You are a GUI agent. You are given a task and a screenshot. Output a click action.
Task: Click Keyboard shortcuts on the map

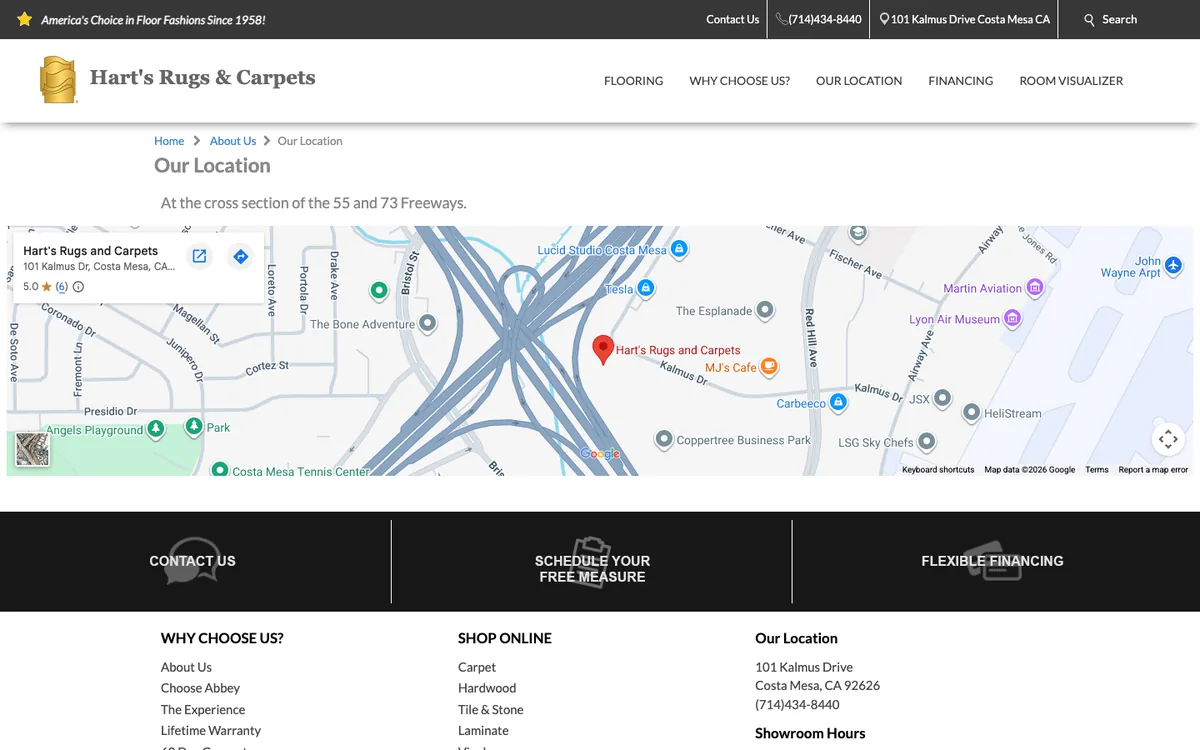point(938,470)
